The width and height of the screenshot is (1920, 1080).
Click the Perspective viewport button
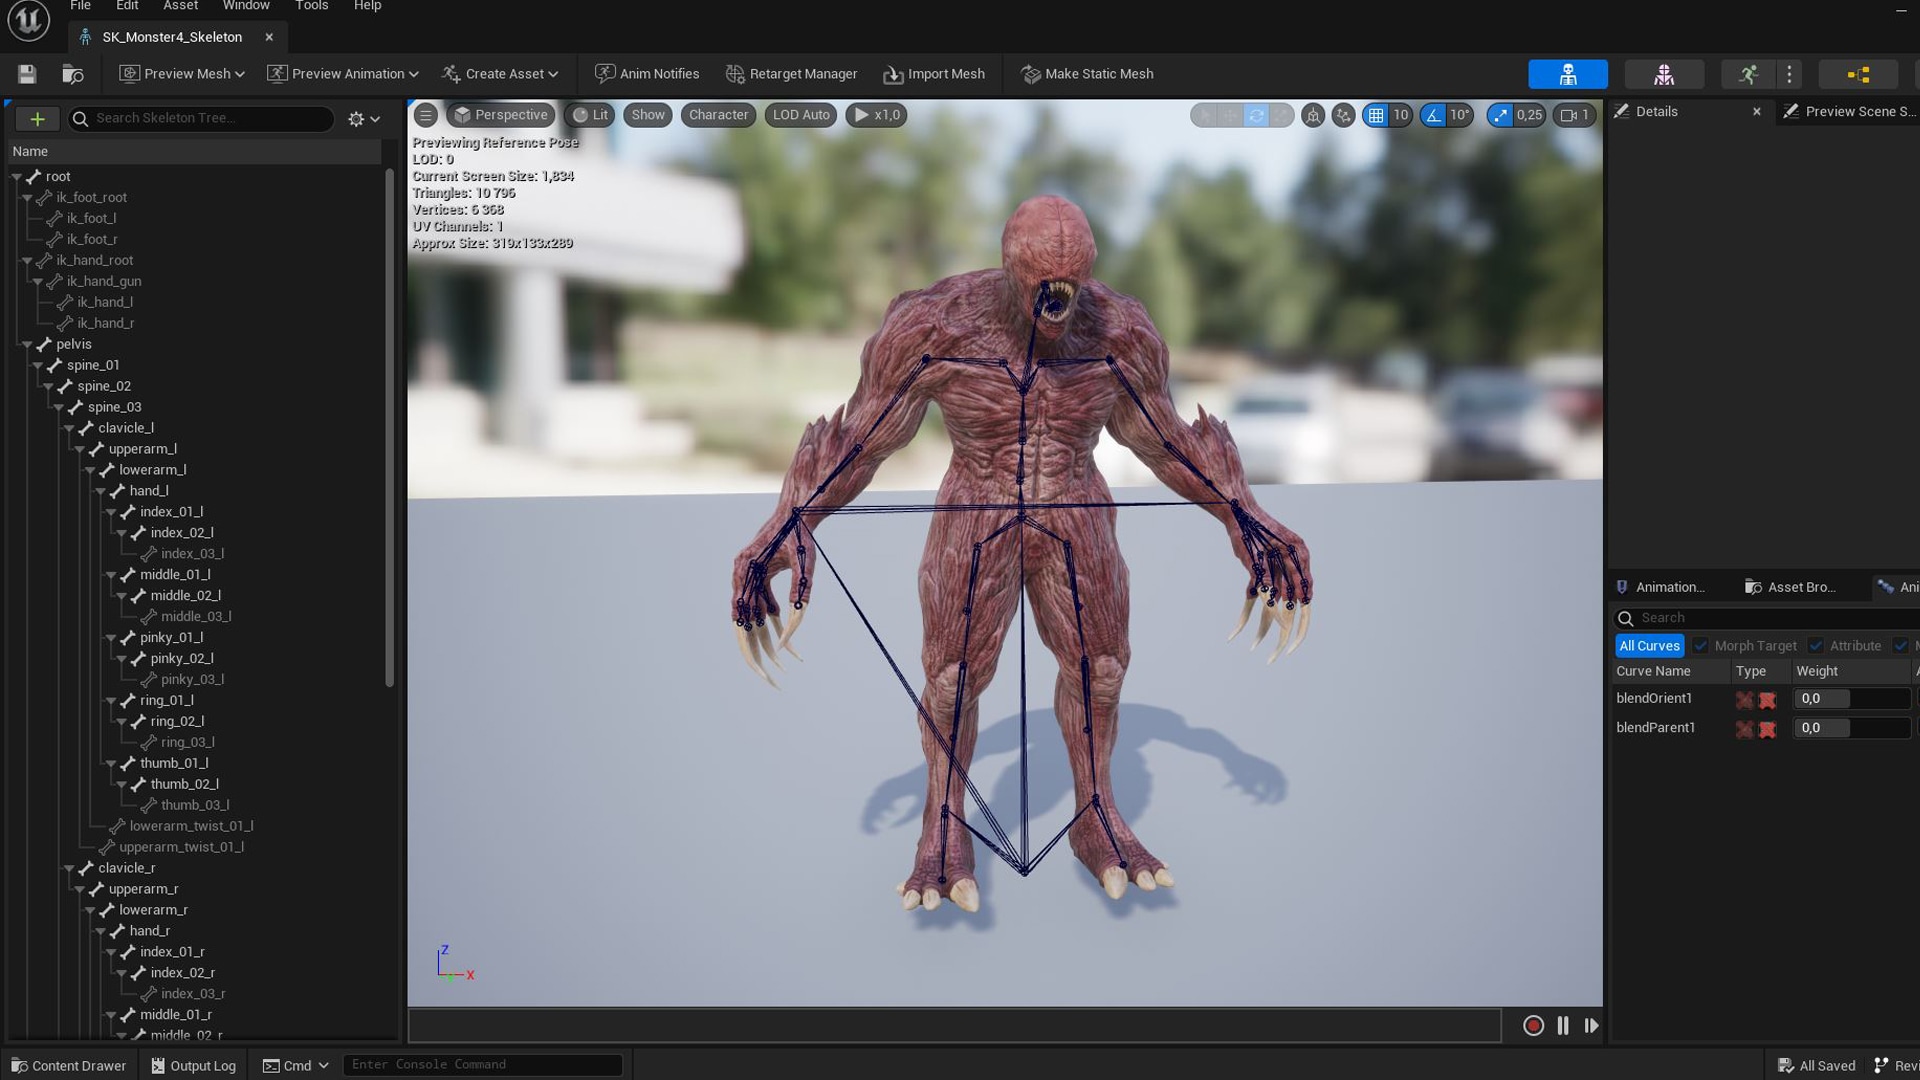point(502,114)
